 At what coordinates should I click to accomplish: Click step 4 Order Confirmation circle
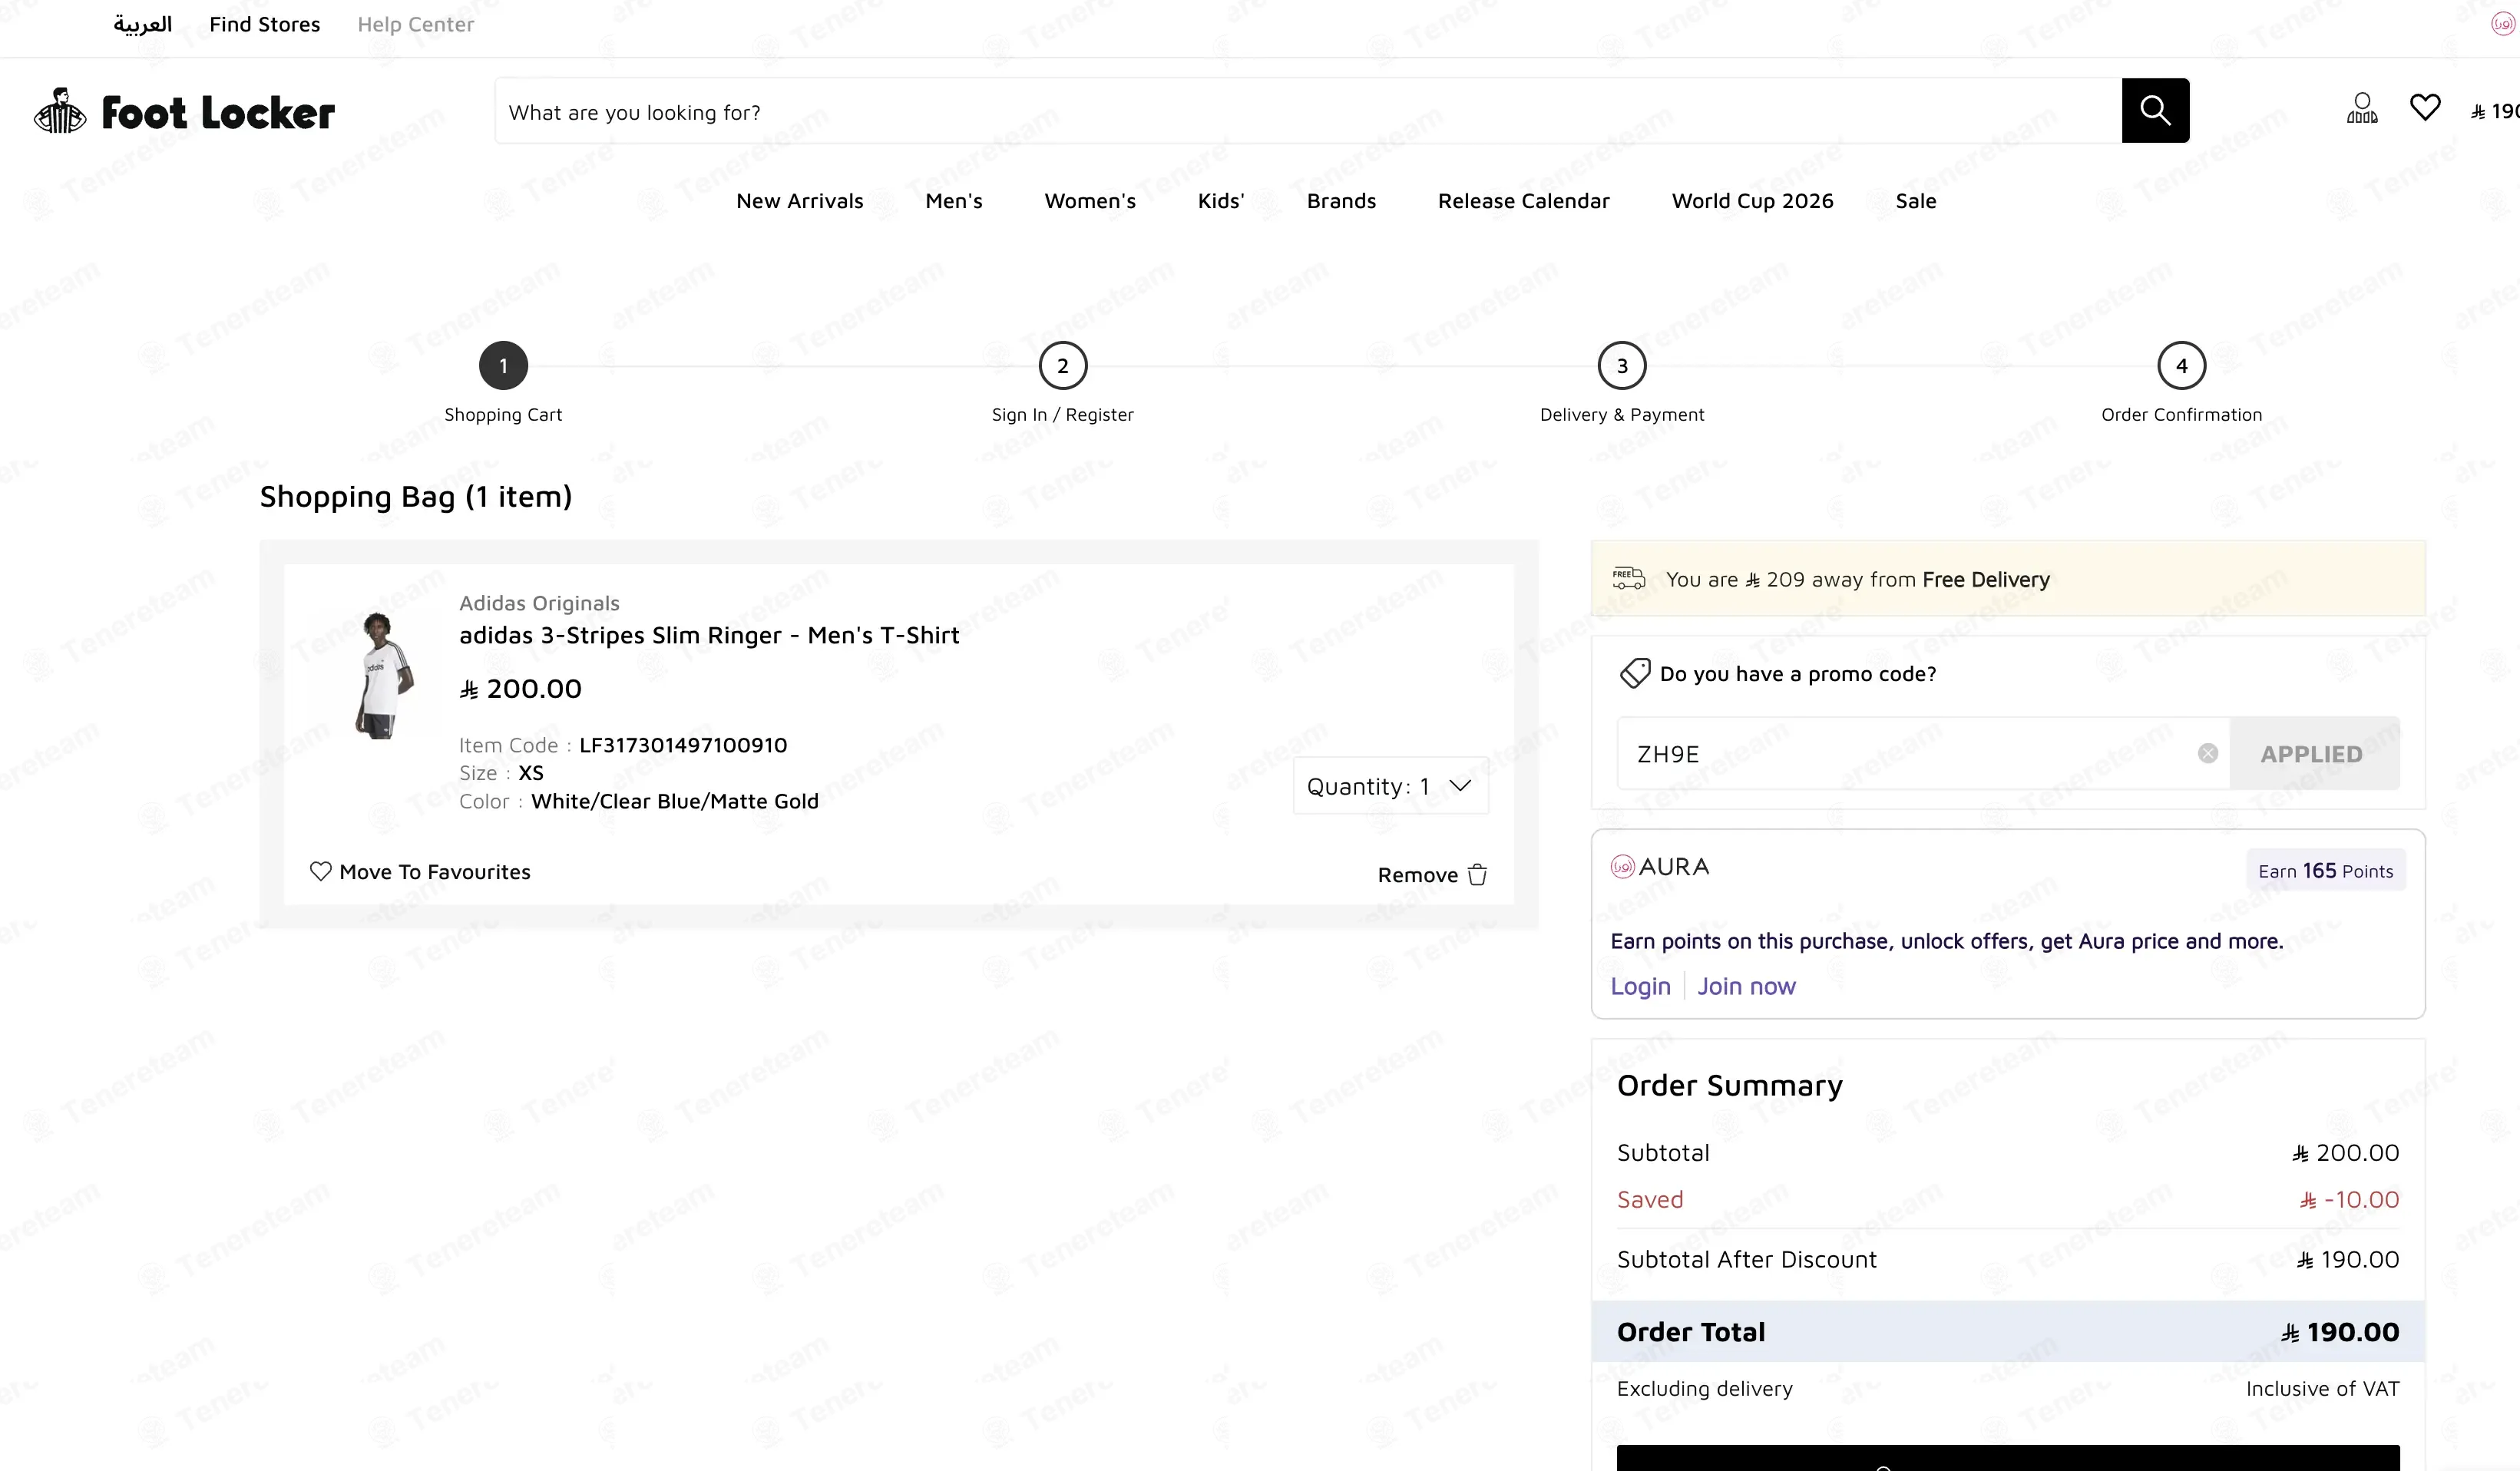2182,366
